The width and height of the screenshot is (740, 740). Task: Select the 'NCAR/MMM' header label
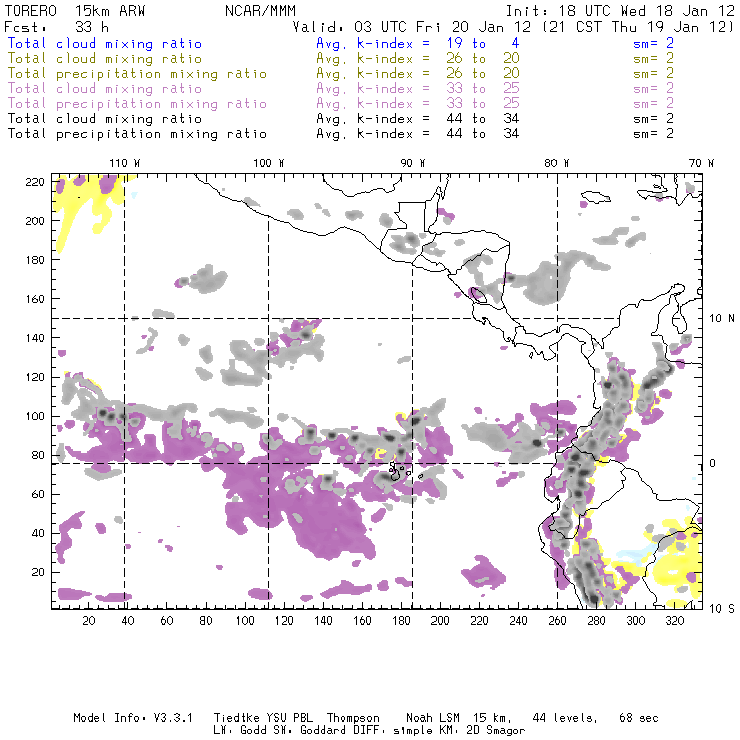click(260, 11)
